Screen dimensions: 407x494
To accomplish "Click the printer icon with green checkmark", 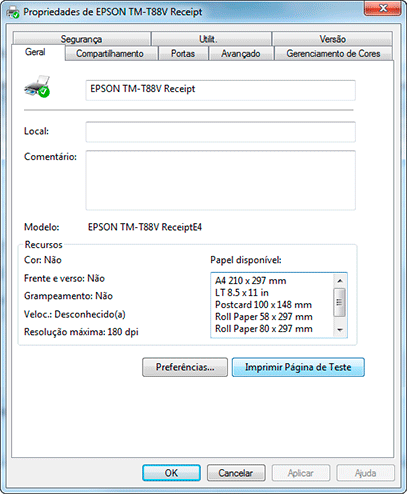I will pos(37,86).
